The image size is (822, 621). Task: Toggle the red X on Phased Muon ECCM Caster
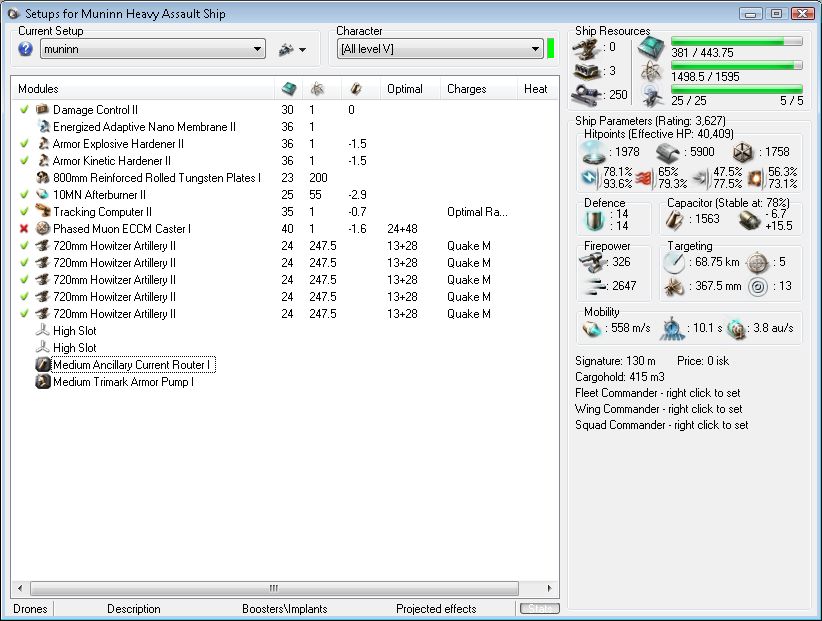(x=24, y=228)
